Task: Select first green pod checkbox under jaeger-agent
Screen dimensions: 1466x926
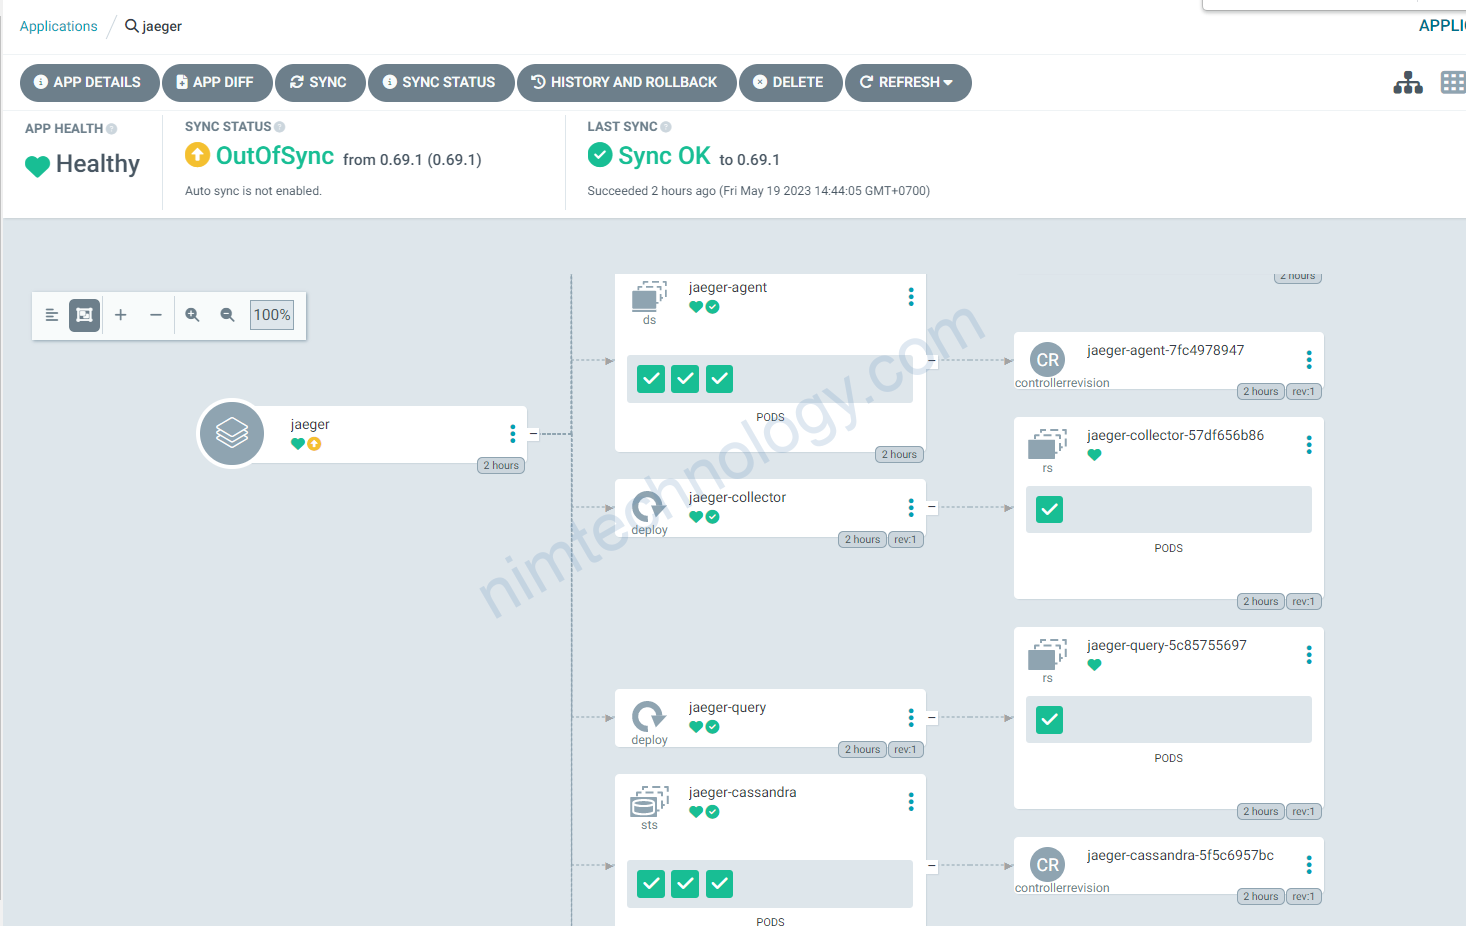Action: pyautogui.click(x=651, y=379)
